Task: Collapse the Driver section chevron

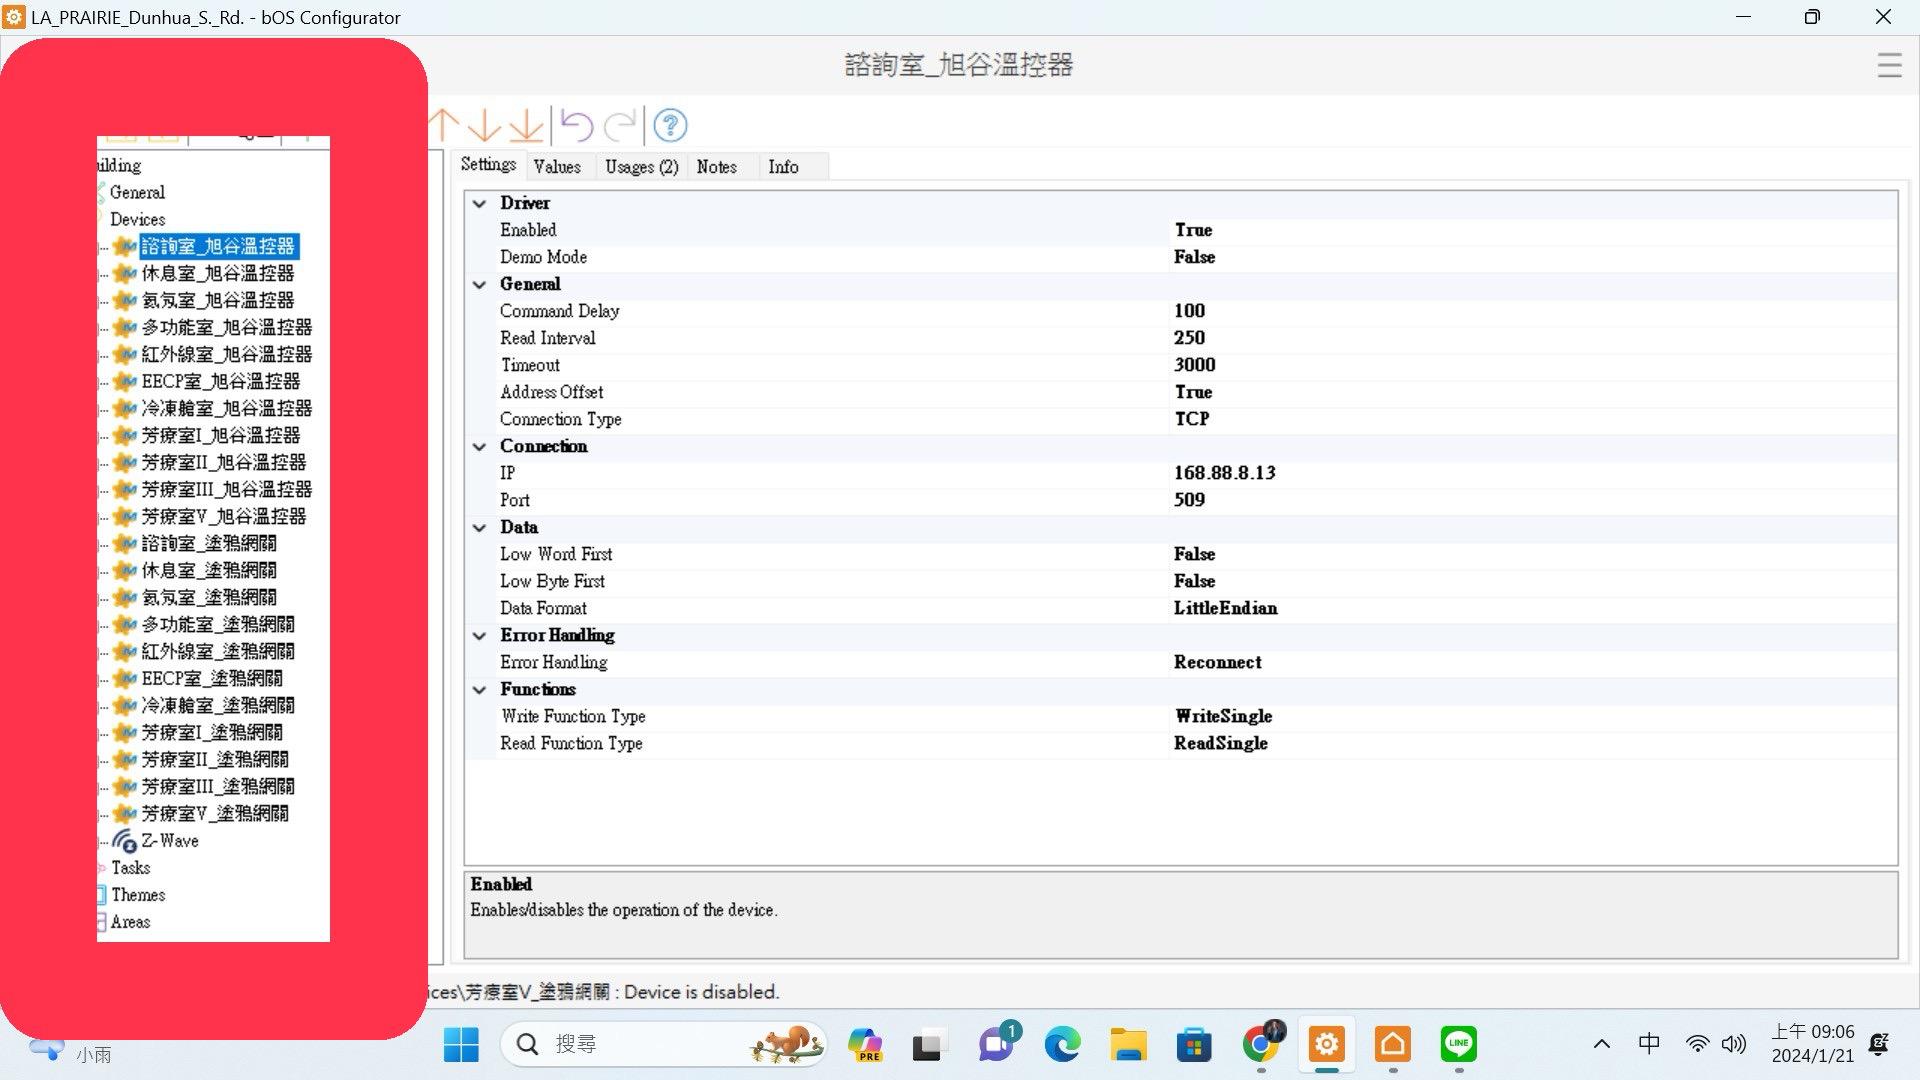Action: 480,203
